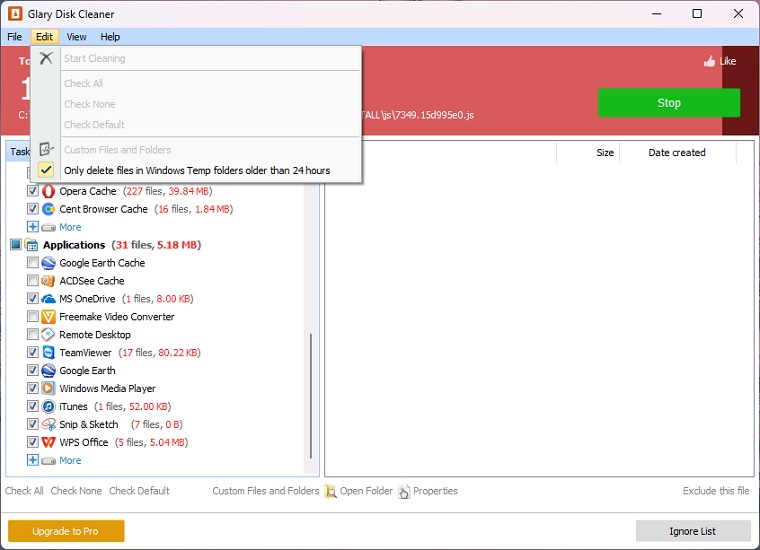This screenshot has height=550, width=760.
Task: Enable the Remote Desktop checkbox
Action: (x=32, y=334)
